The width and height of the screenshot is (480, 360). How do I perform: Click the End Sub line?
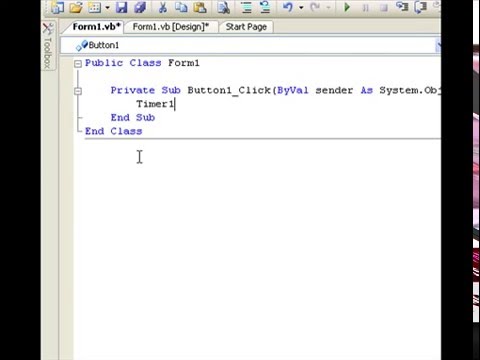(x=133, y=118)
